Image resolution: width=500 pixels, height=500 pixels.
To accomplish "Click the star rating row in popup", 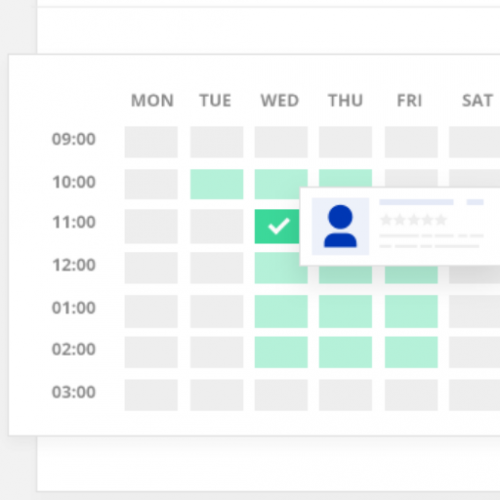I will tap(413, 220).
